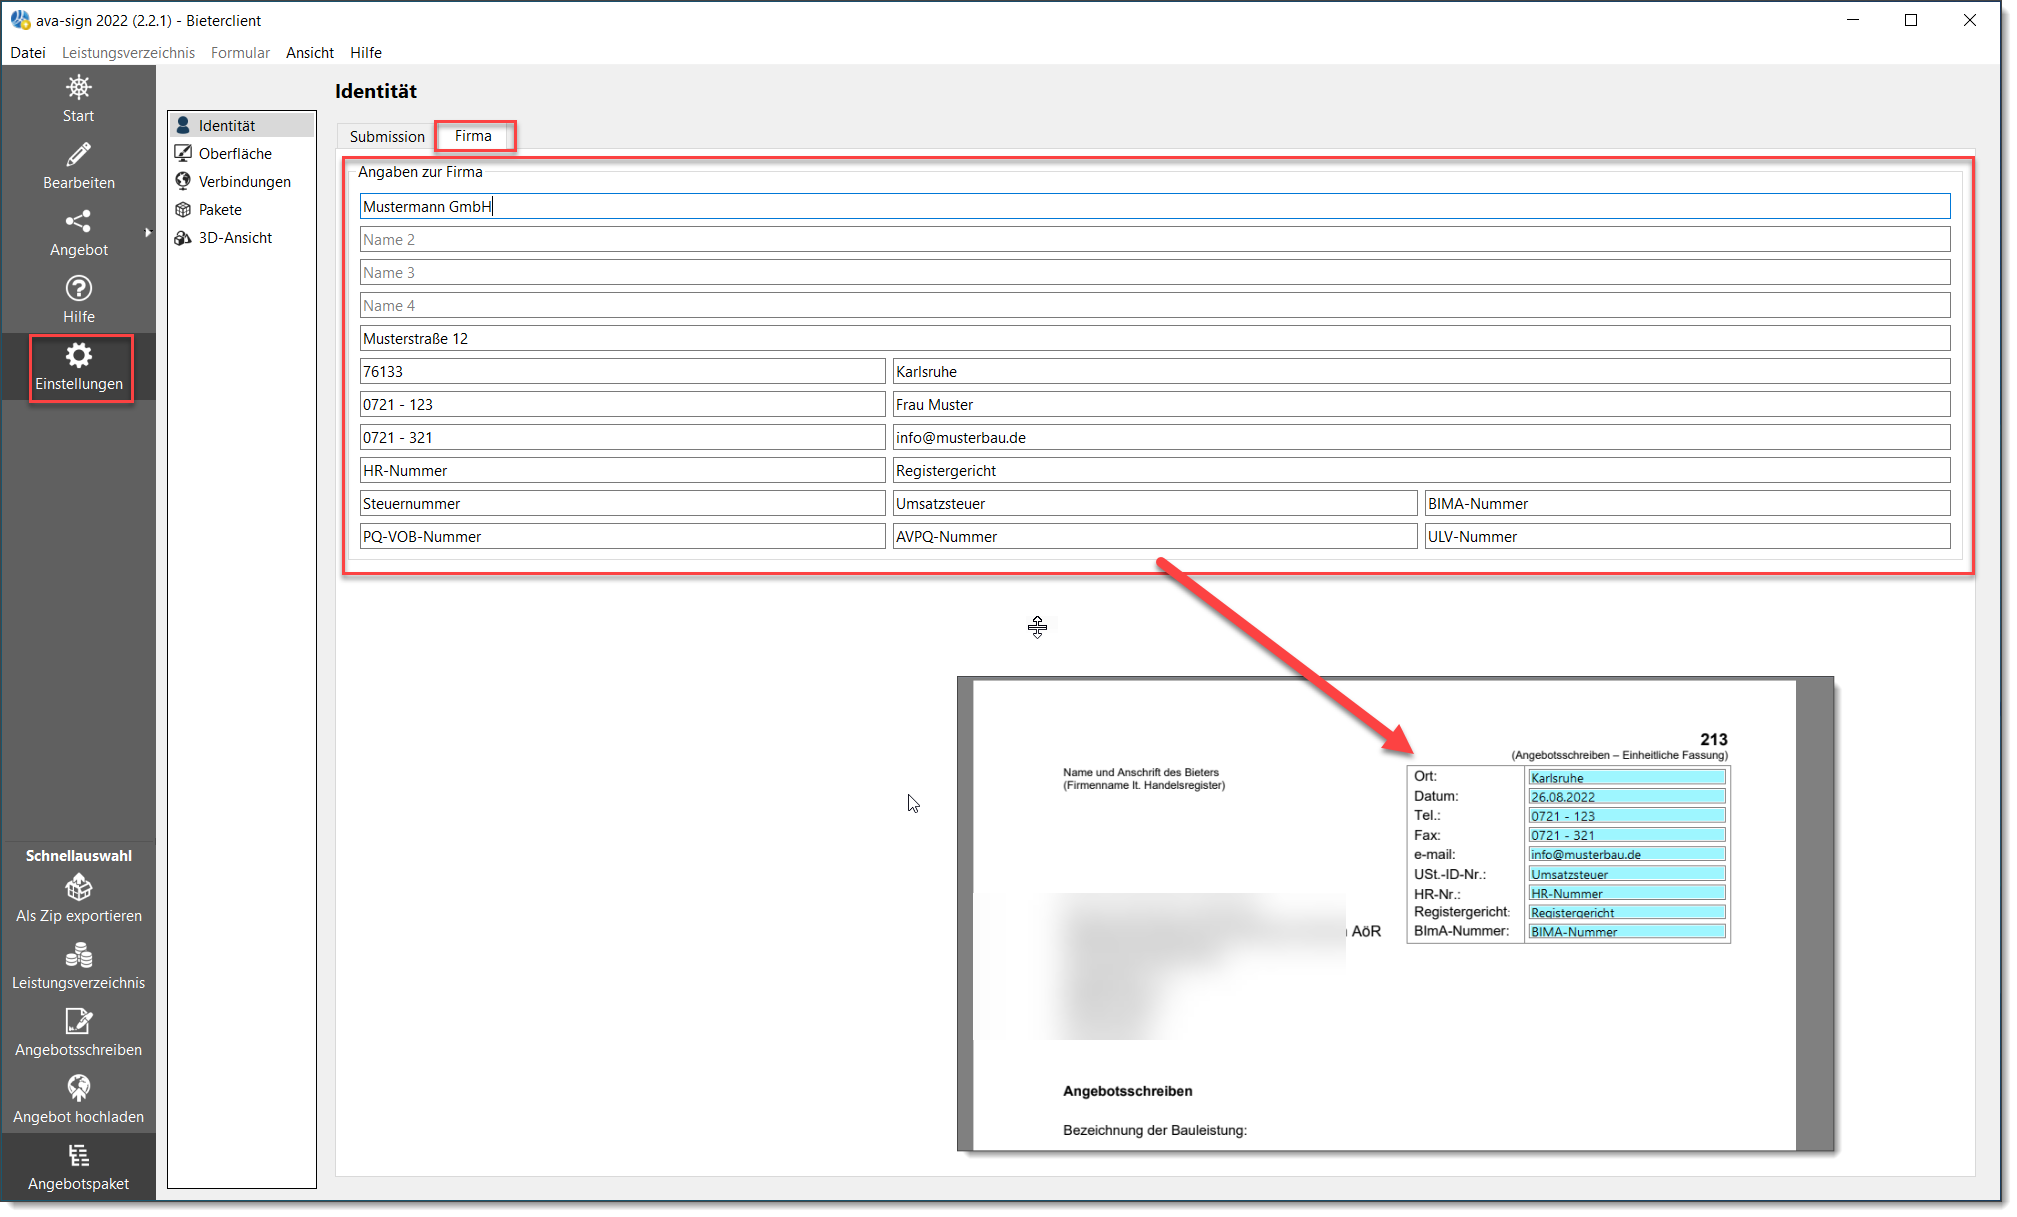Click the Name 4 field

pyautogui.click(x=1155, y=305)
